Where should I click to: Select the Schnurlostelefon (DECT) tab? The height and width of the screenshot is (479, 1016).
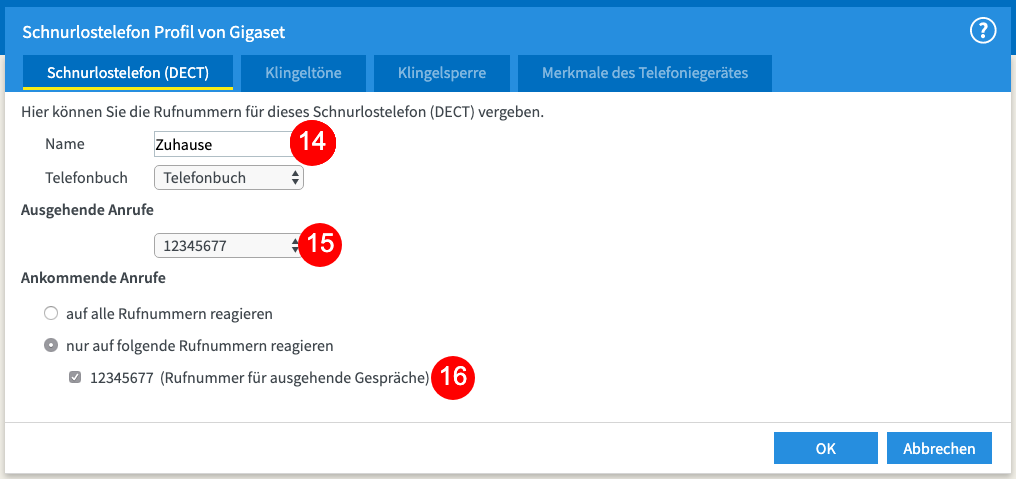(128, 73)
